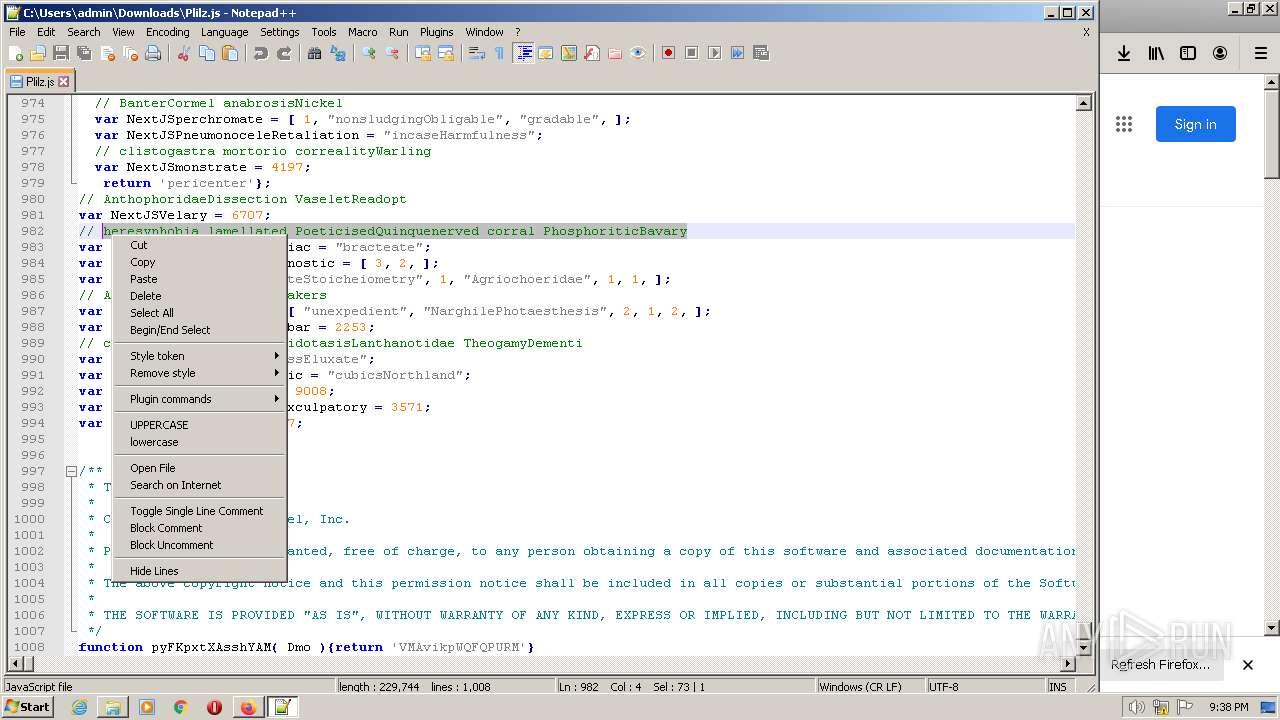Click the Redo arrow icon

pyautogui.click(x=284, y=53)
